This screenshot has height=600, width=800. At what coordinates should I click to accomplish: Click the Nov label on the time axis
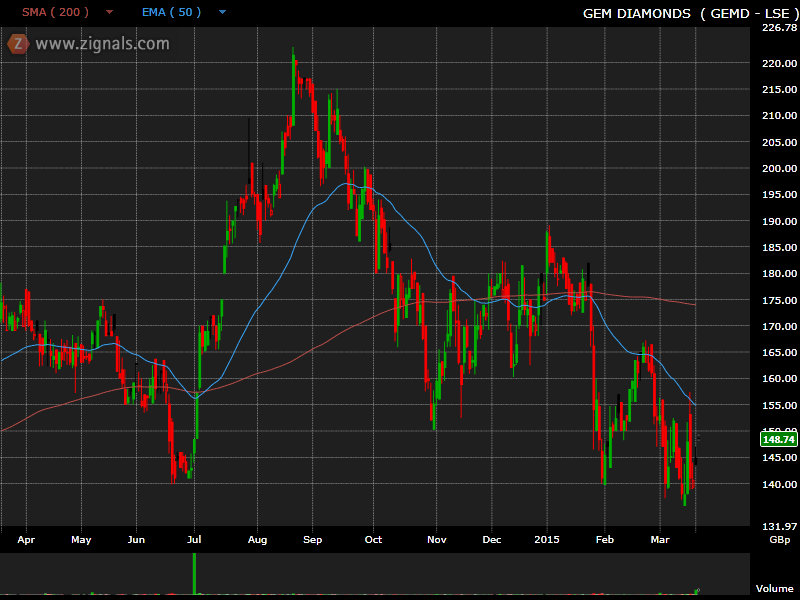[x=436, y=540]
